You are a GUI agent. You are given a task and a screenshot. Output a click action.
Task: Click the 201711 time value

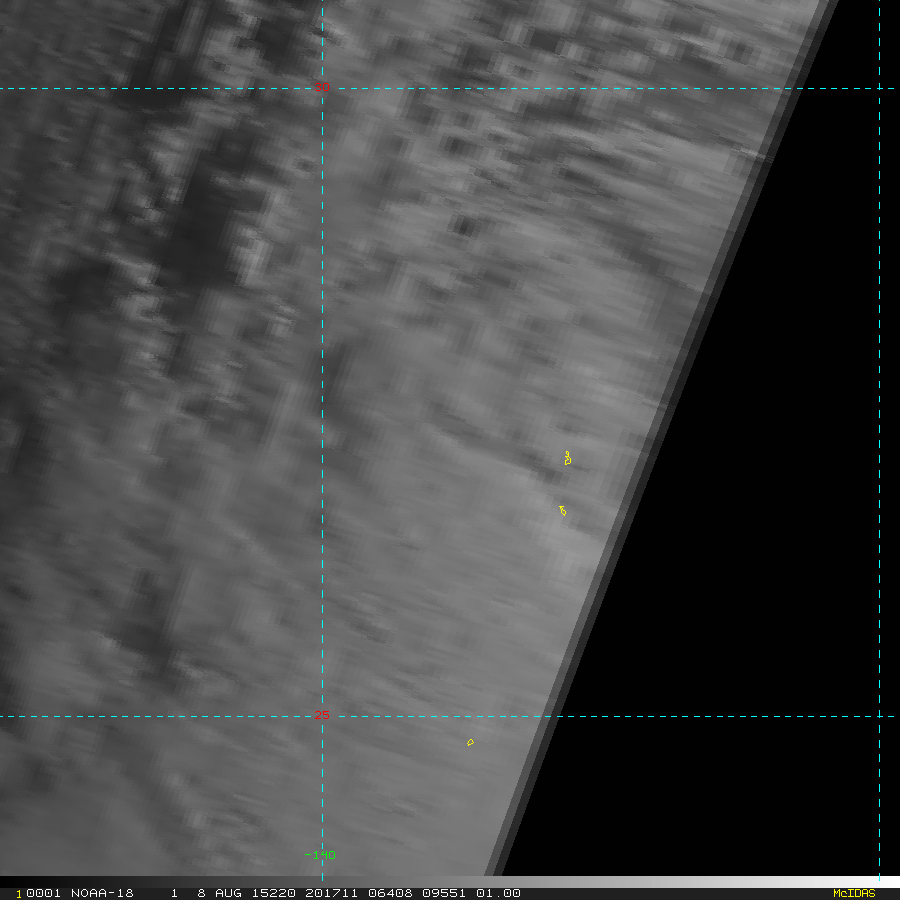[x=331, y=893]
